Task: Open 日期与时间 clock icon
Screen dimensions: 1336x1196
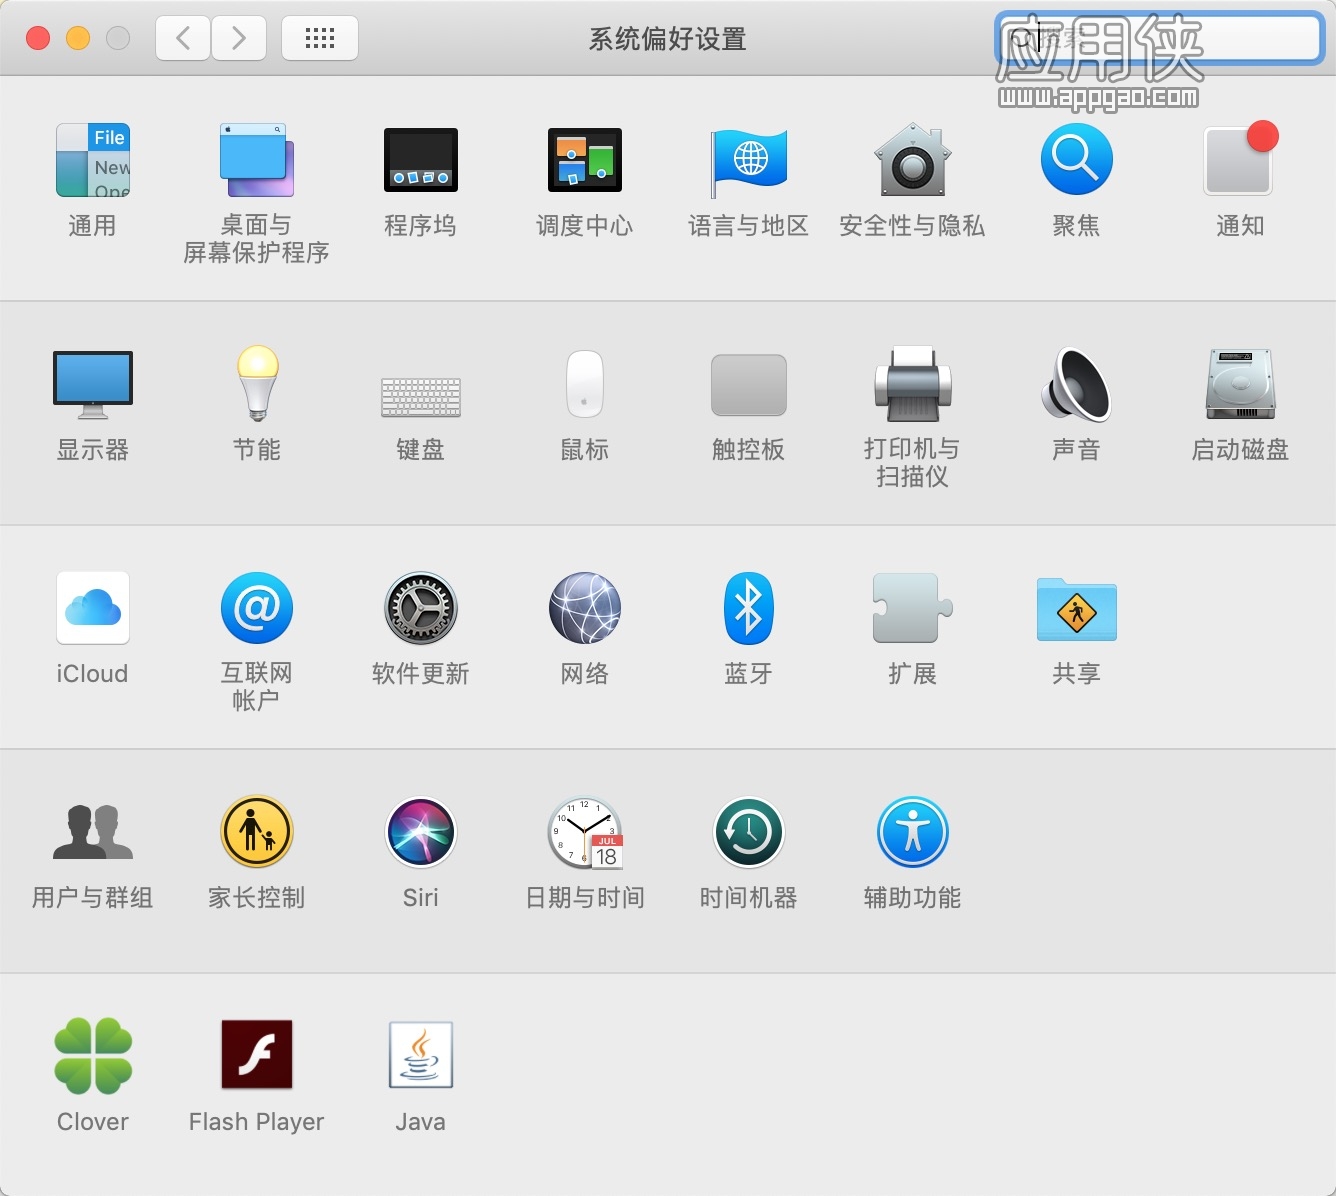Action: (x=585, y=832)
